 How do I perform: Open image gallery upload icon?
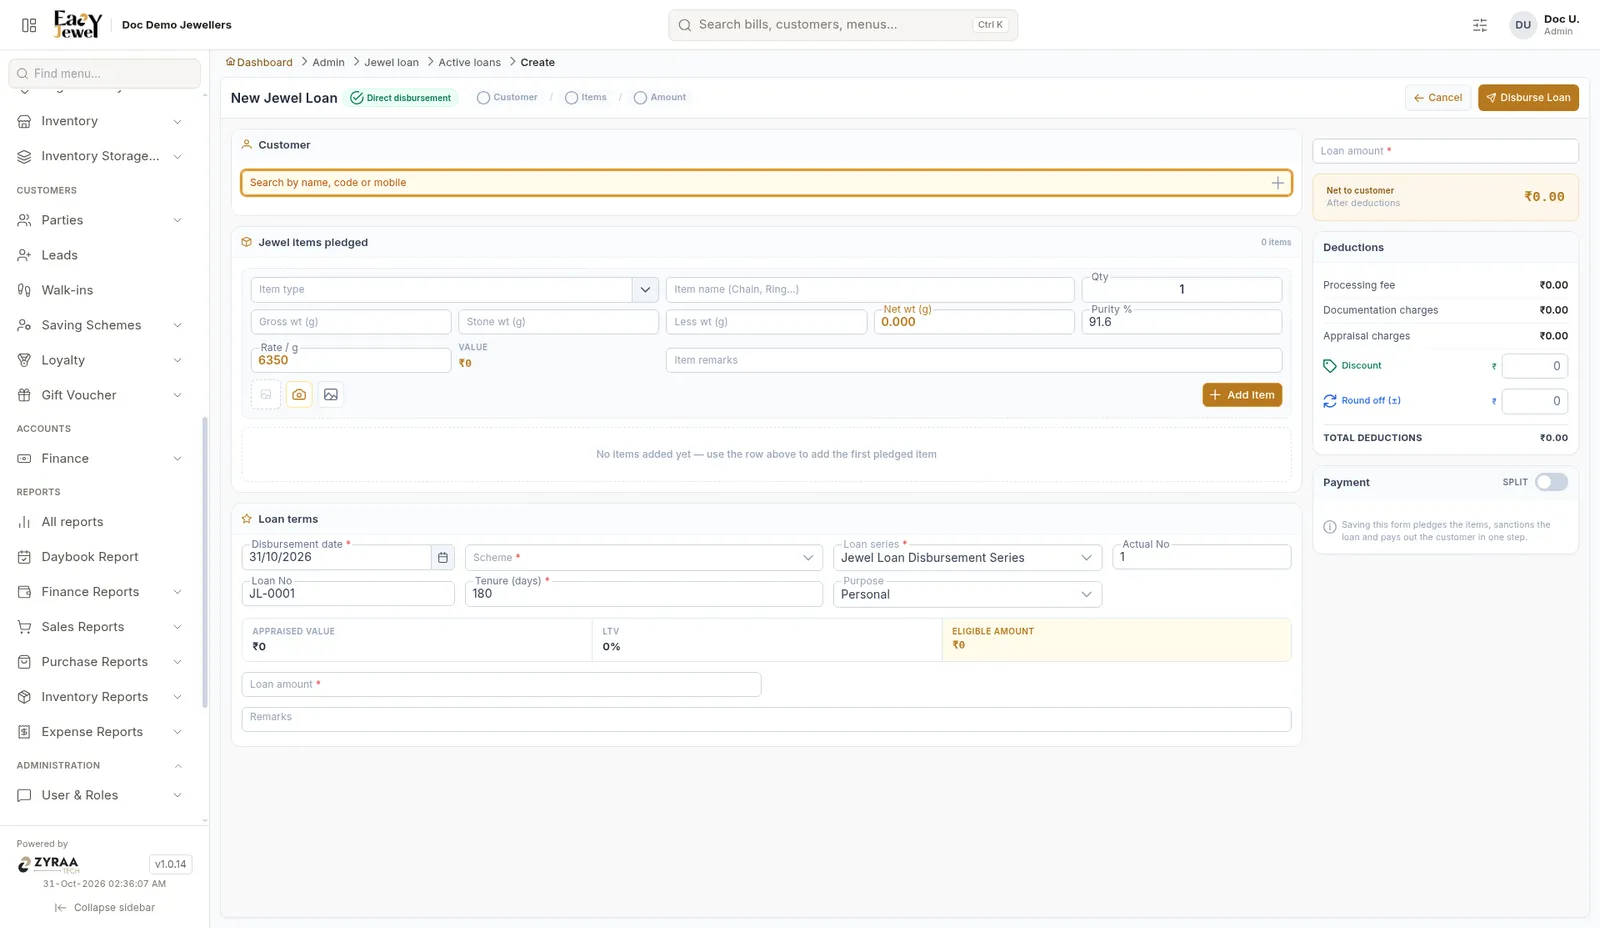[x=331, y=395]
